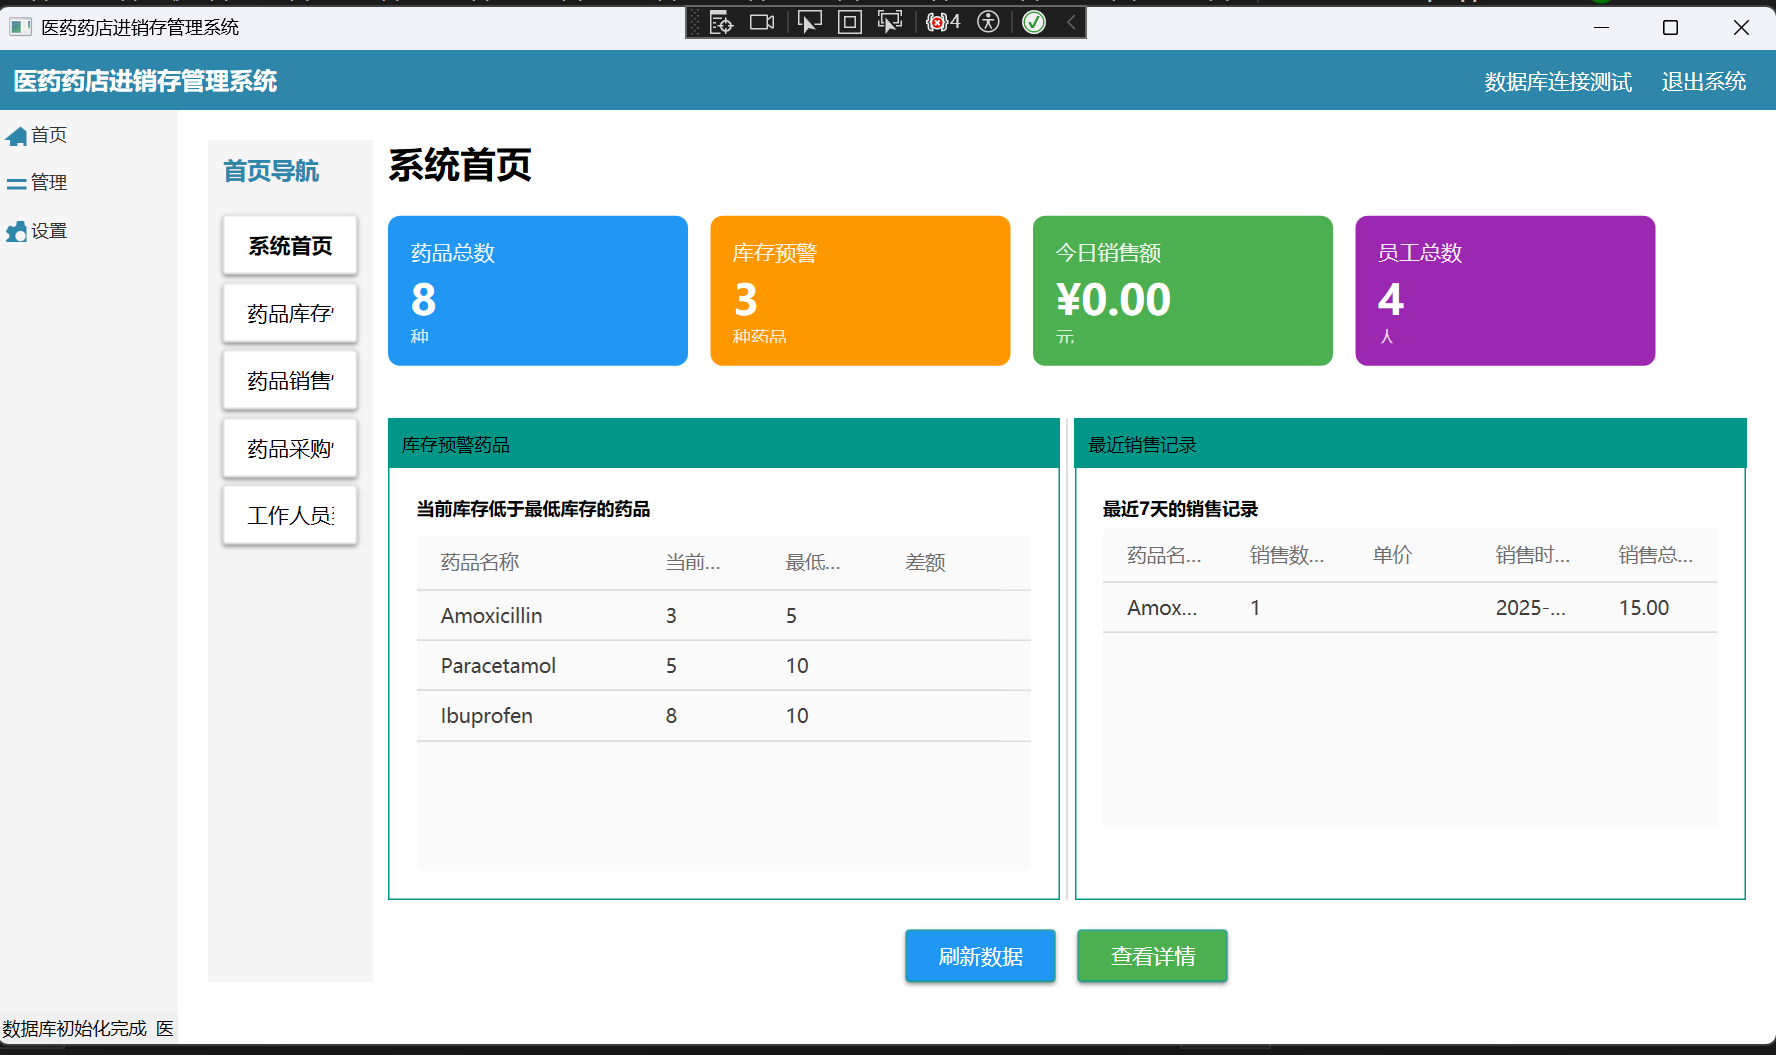Image resolution: width=1776 pixels, height=1055 pixels.
Task: Click the purple 员工总数 card
Action: tap(1505, 291)
